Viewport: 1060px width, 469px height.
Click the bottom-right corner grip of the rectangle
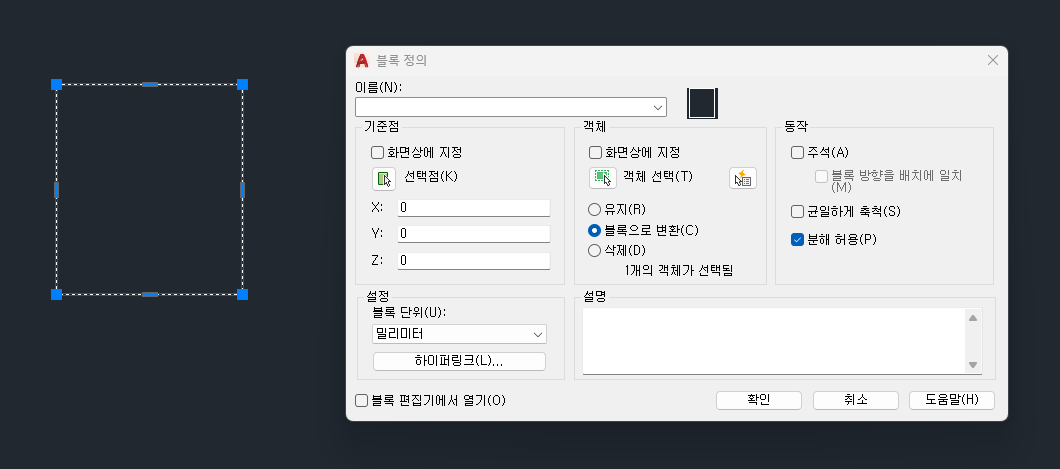point(243,295)
